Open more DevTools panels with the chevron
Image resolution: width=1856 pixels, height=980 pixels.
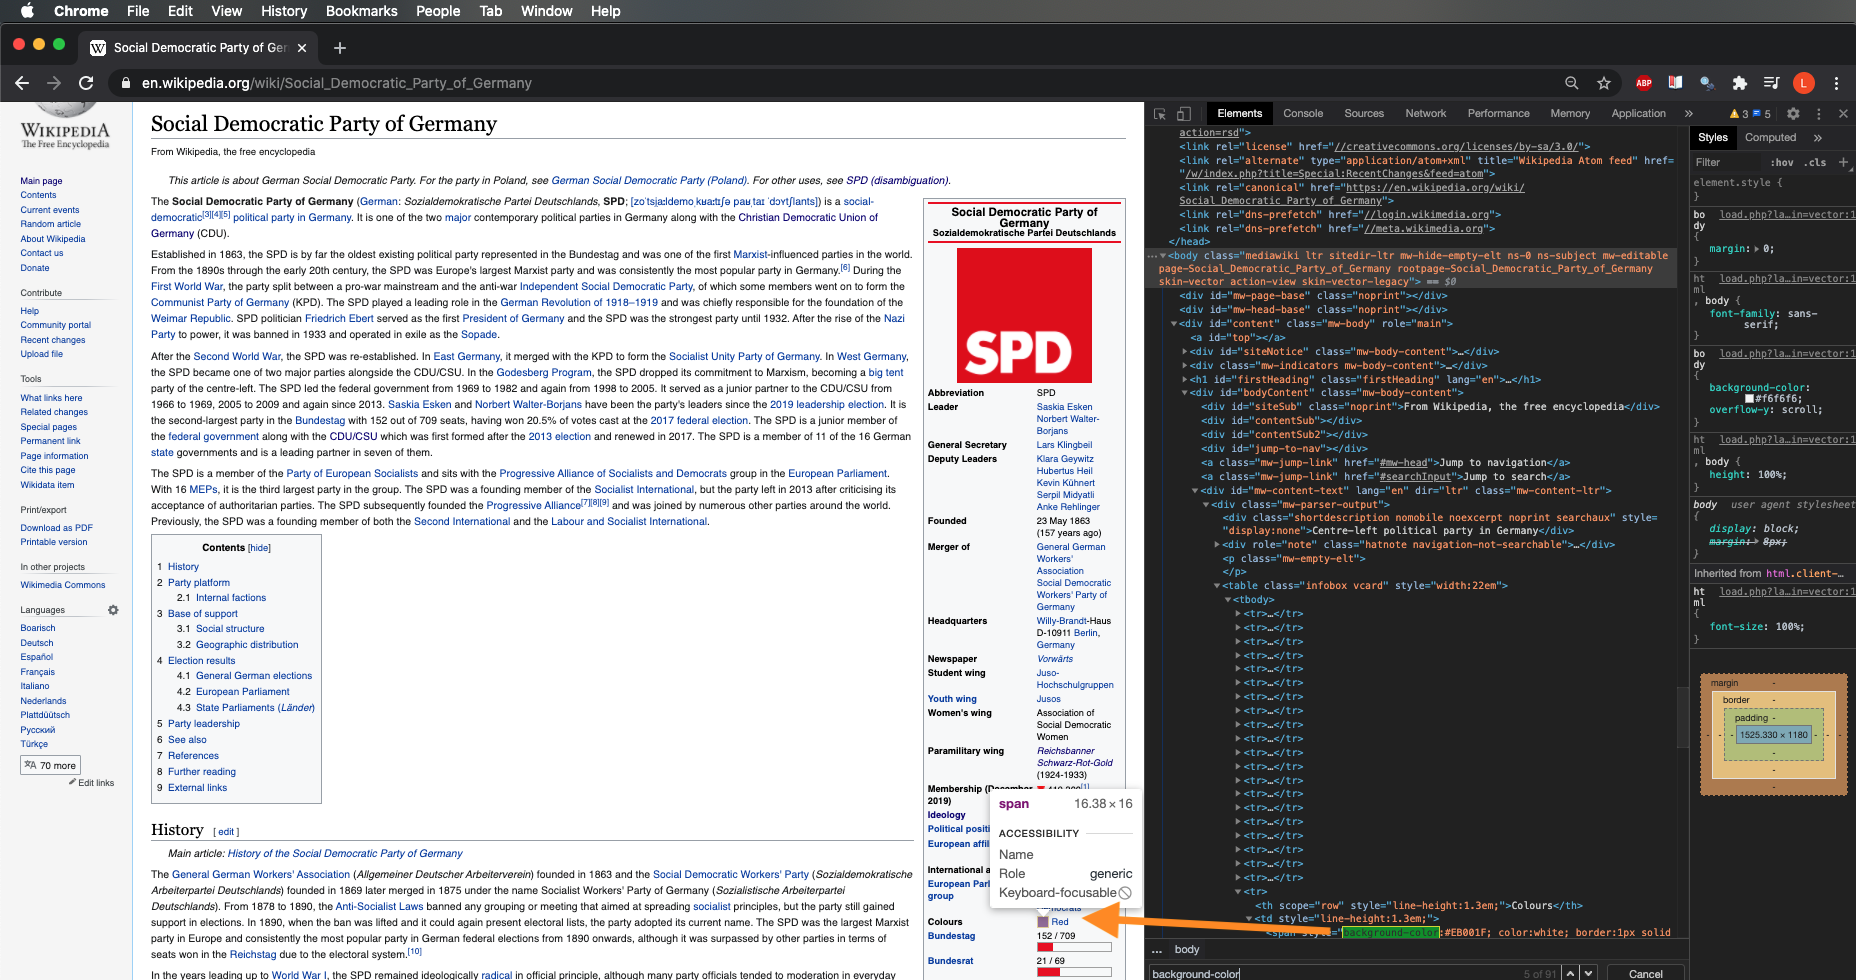click(x=1688, y=113)
